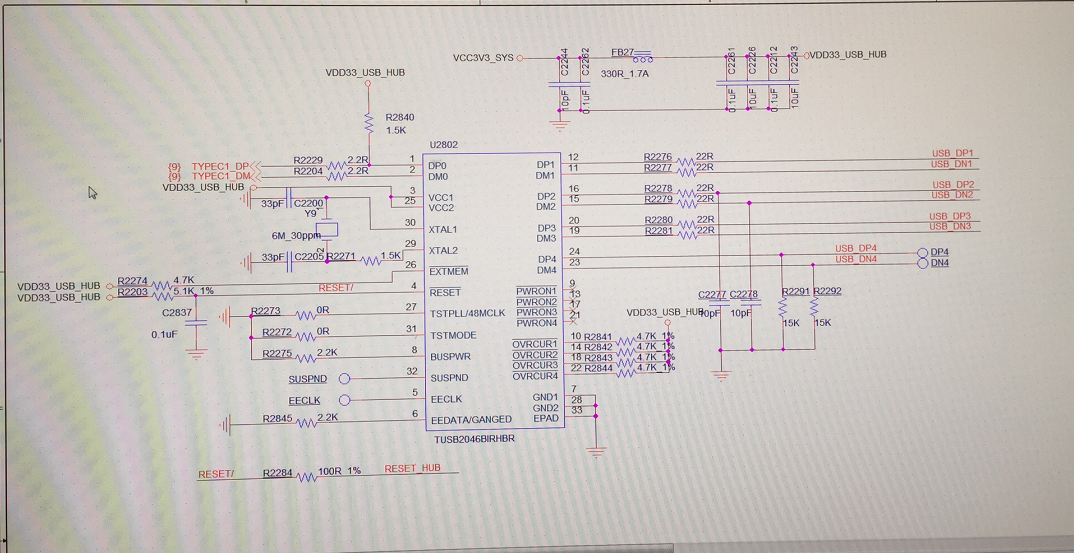Select the R2841 4.7K resistor symbol
The height and width of the screenshot is (553, 1074).
coord(626,341)
